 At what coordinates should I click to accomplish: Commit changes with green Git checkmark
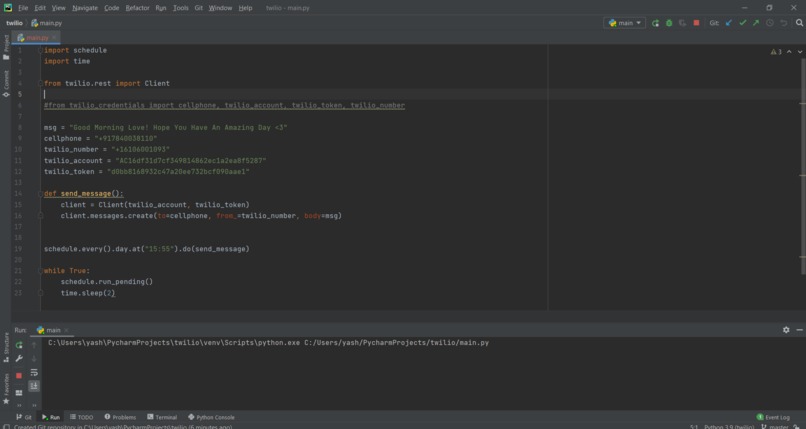tap(742, 23)
